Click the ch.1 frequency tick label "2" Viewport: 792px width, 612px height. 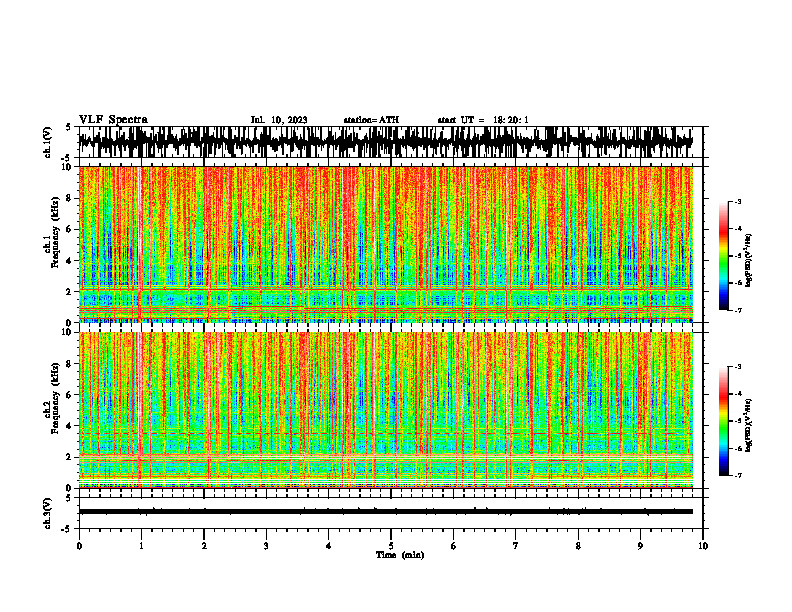point(70,291)
